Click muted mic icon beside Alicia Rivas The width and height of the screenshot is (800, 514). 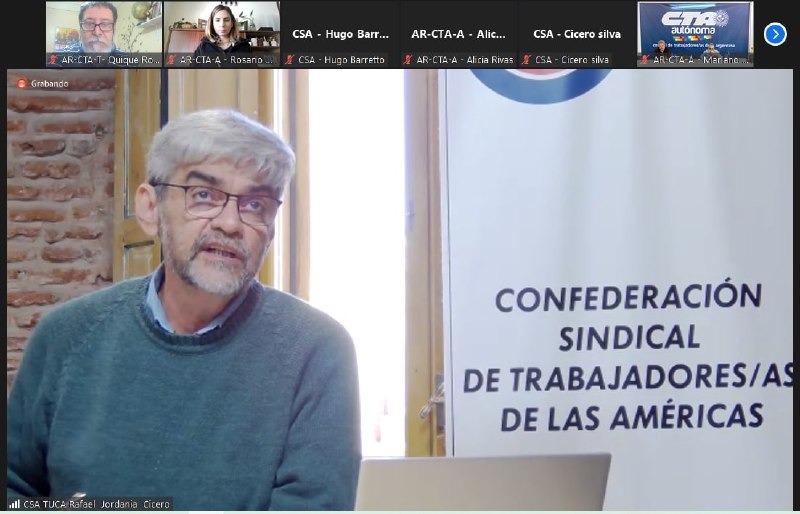click(408, 60)
